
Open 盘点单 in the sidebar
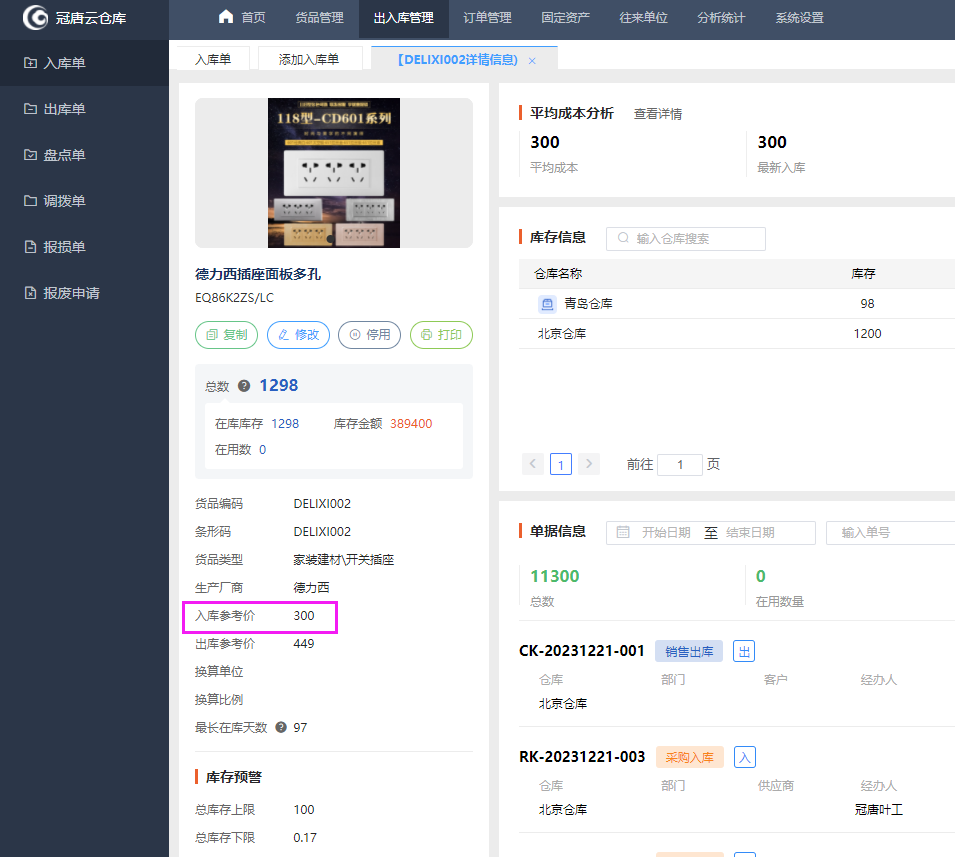(84, 155)
